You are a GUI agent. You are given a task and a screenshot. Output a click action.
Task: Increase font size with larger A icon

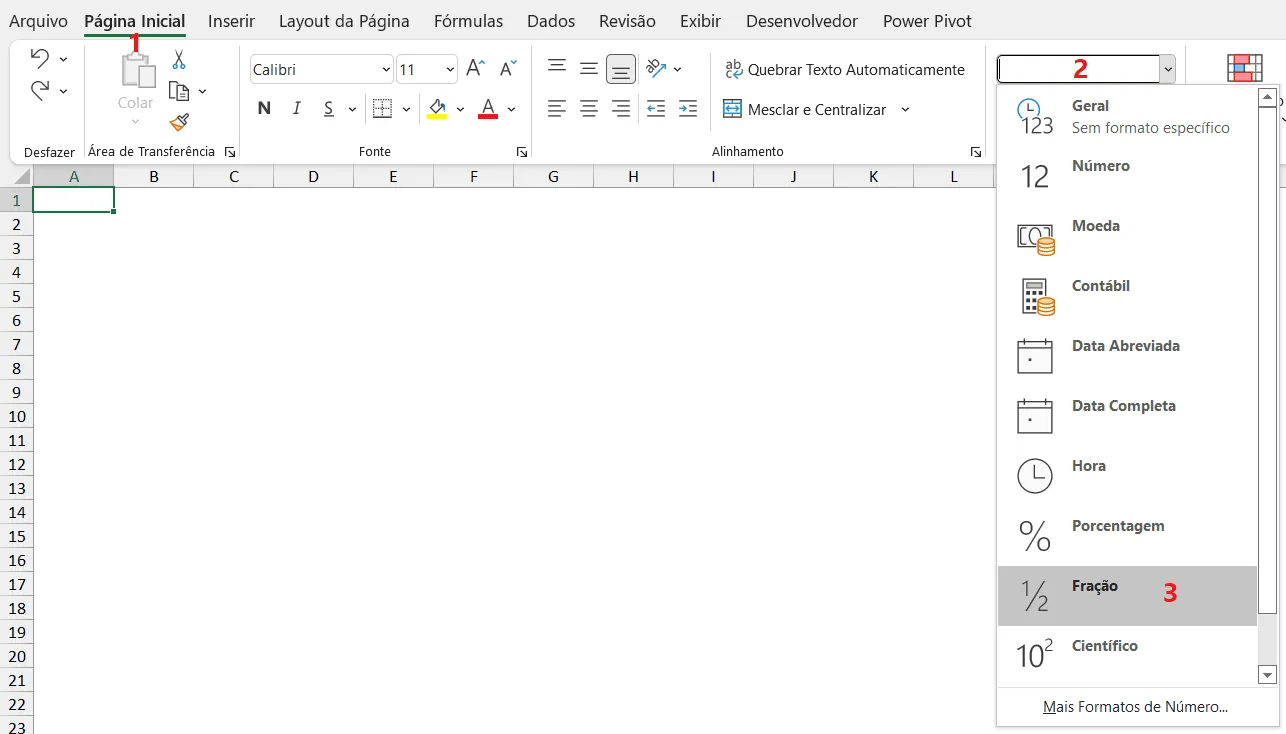[x=476, y=69]
